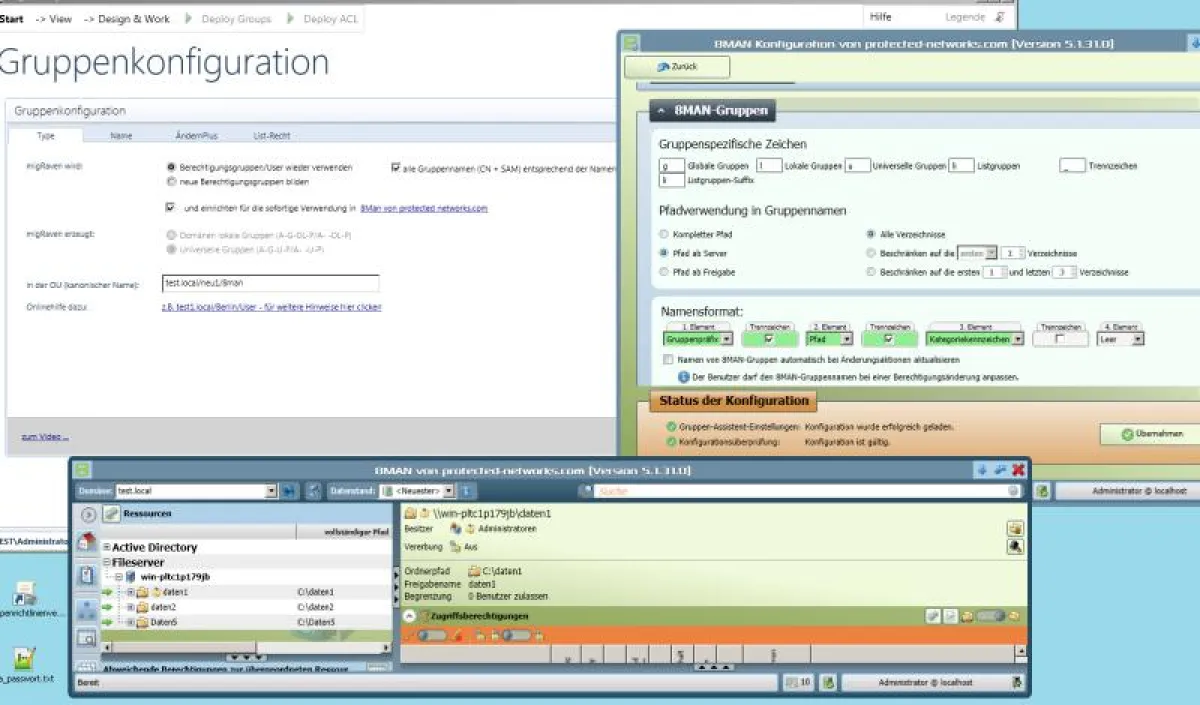The height and width of the screenshot is (705, 1200).
Task: Click the pin icon in the 8MAN title bar
Action: click(1000, 470)
